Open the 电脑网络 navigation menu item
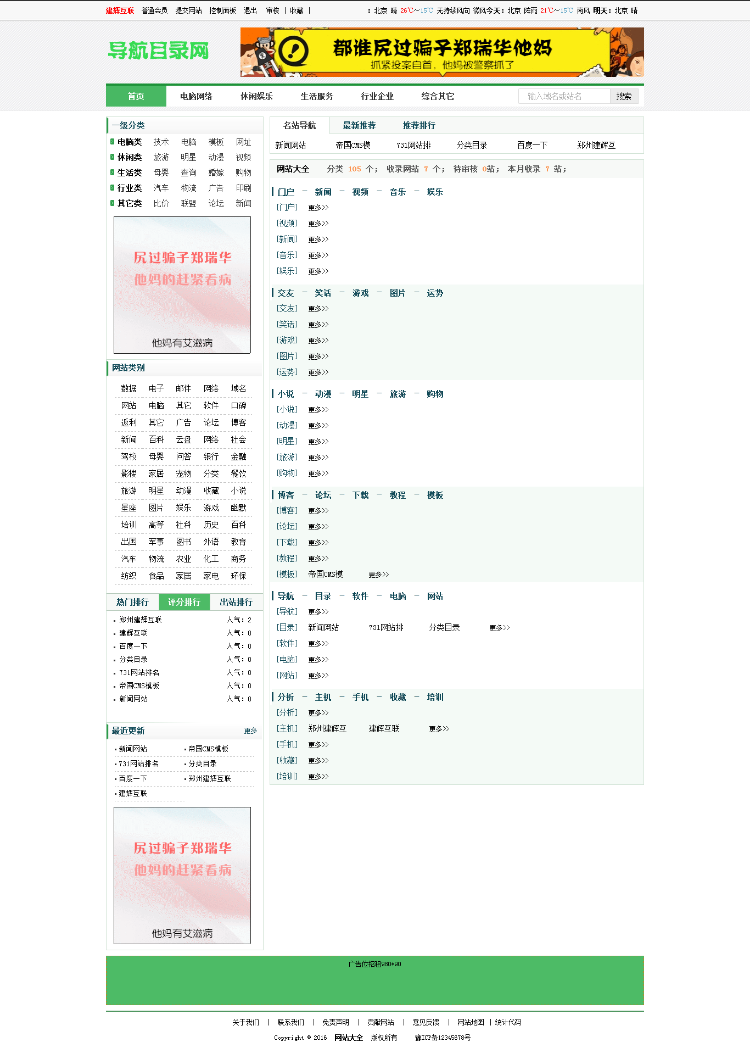The width and height of the screenshot is (750, 1048). tap(196, 96)
